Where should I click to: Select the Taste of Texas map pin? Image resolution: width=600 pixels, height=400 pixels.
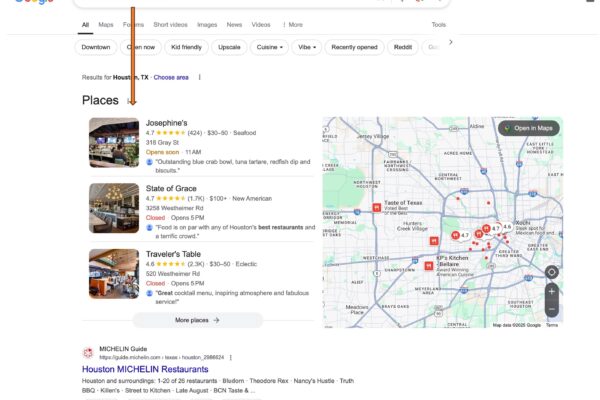pos(377,207)
